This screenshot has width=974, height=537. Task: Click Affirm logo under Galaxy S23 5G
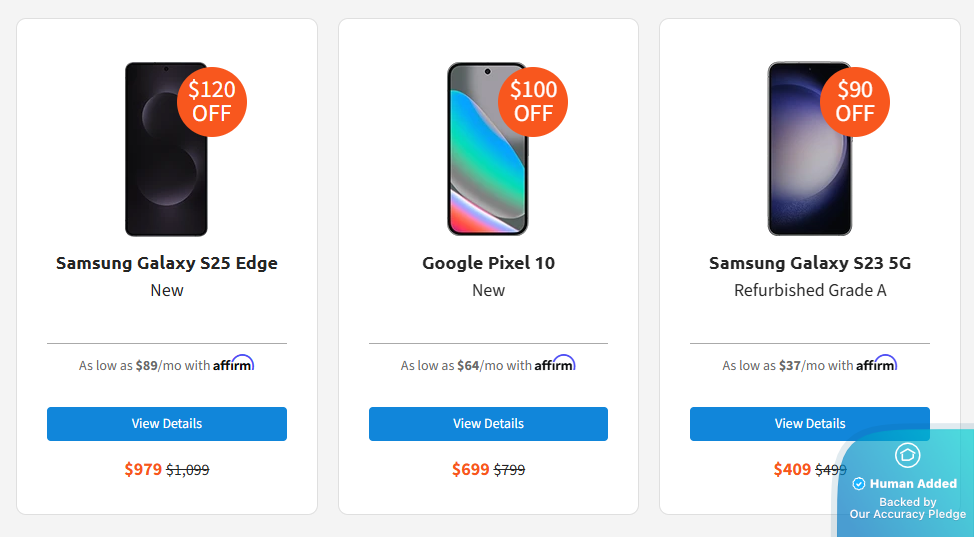click(x=876, y=364)
